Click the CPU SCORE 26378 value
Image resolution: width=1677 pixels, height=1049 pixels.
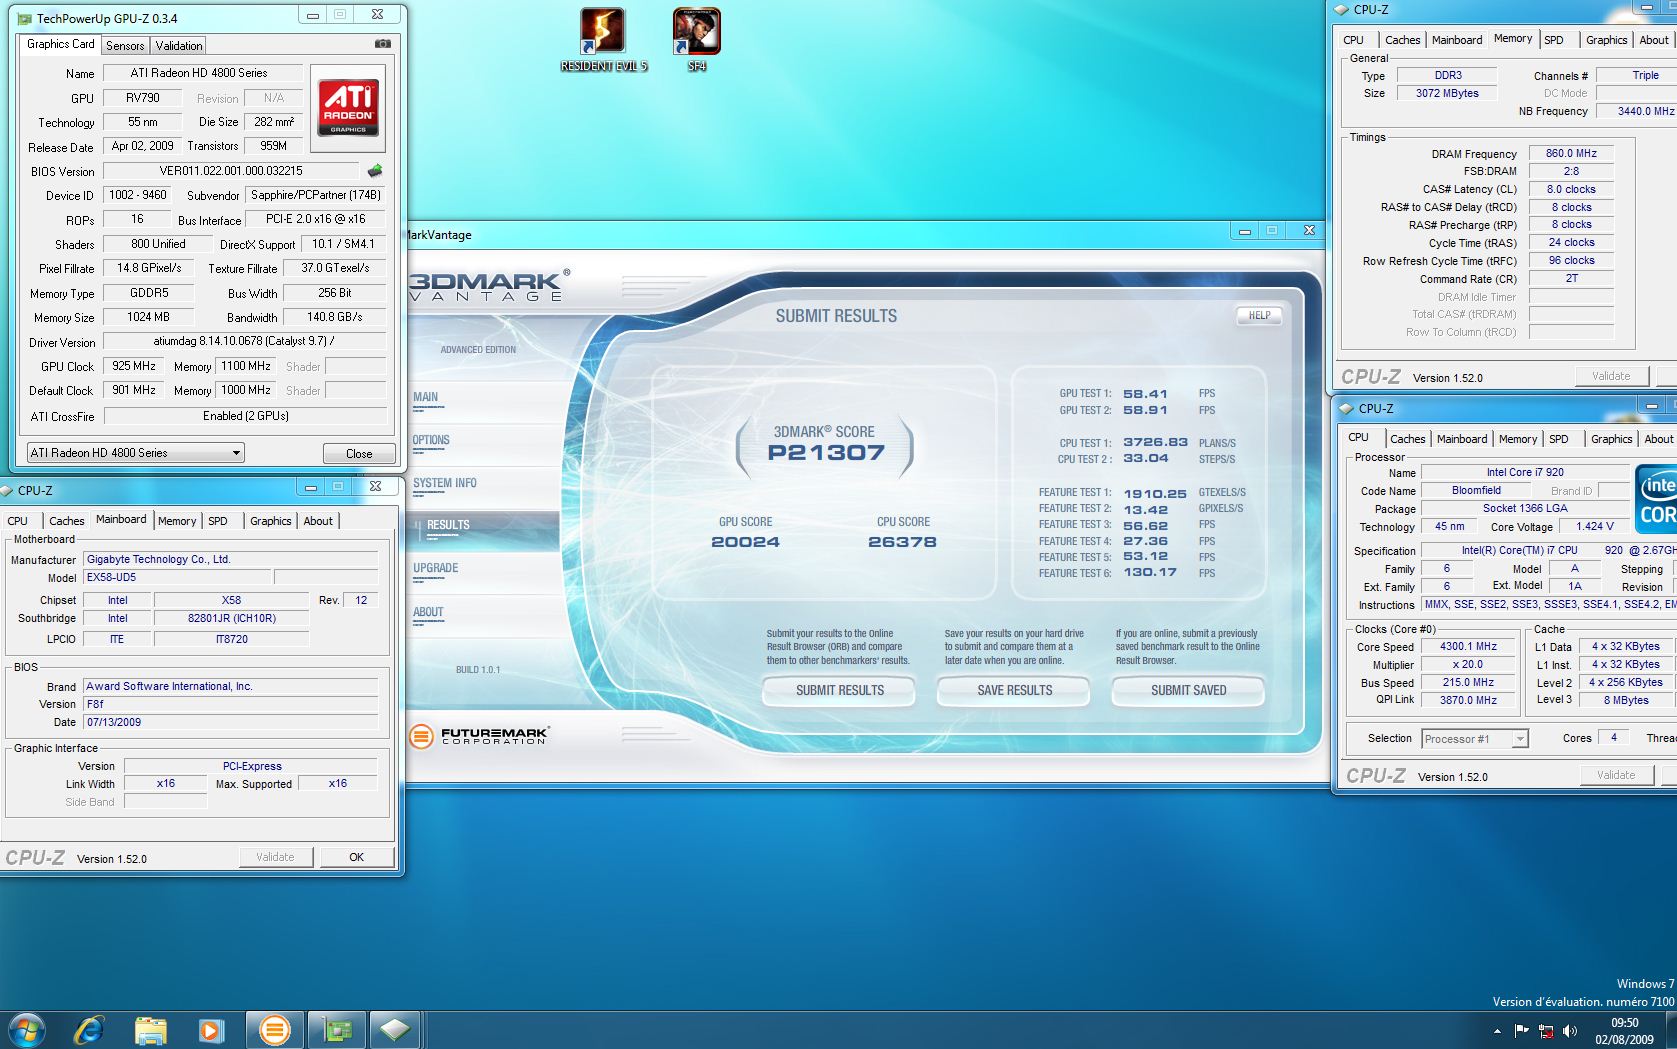pos(902,542)
